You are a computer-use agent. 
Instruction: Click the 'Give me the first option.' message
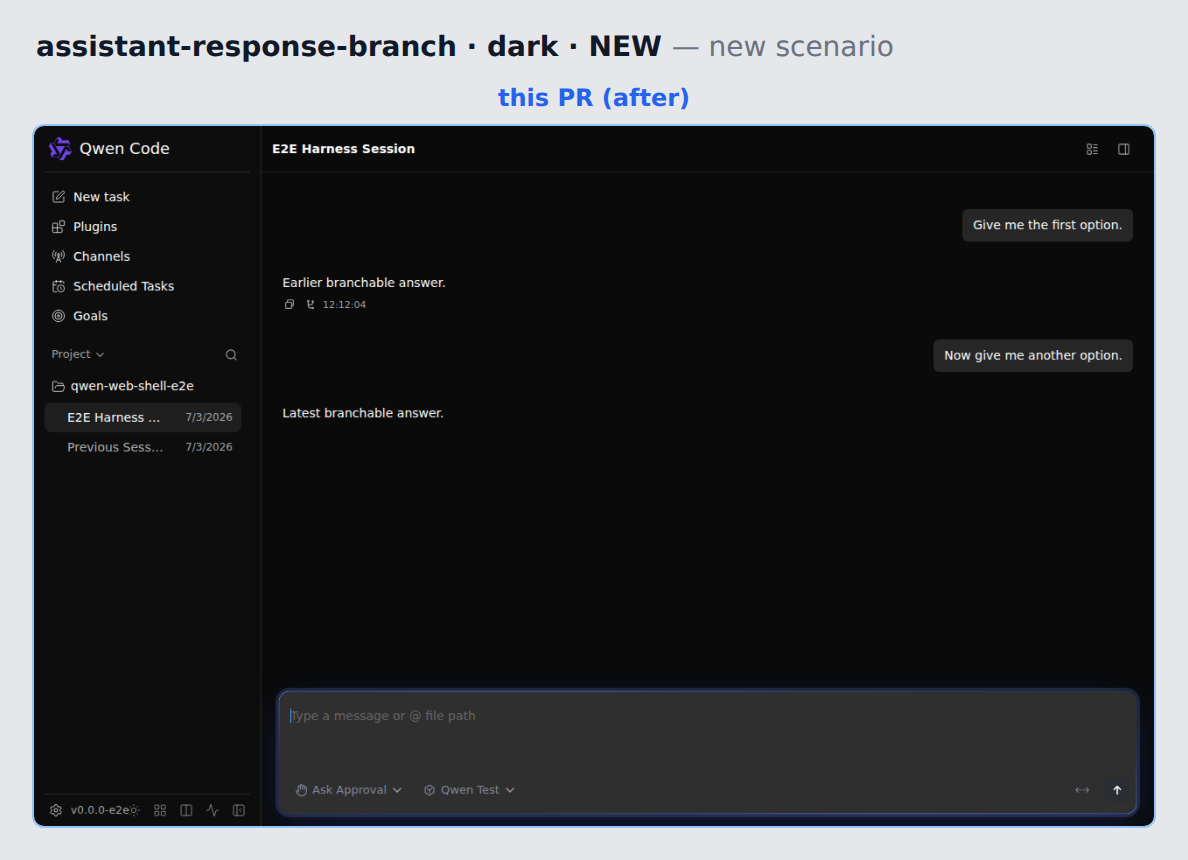coord(1047,225)
